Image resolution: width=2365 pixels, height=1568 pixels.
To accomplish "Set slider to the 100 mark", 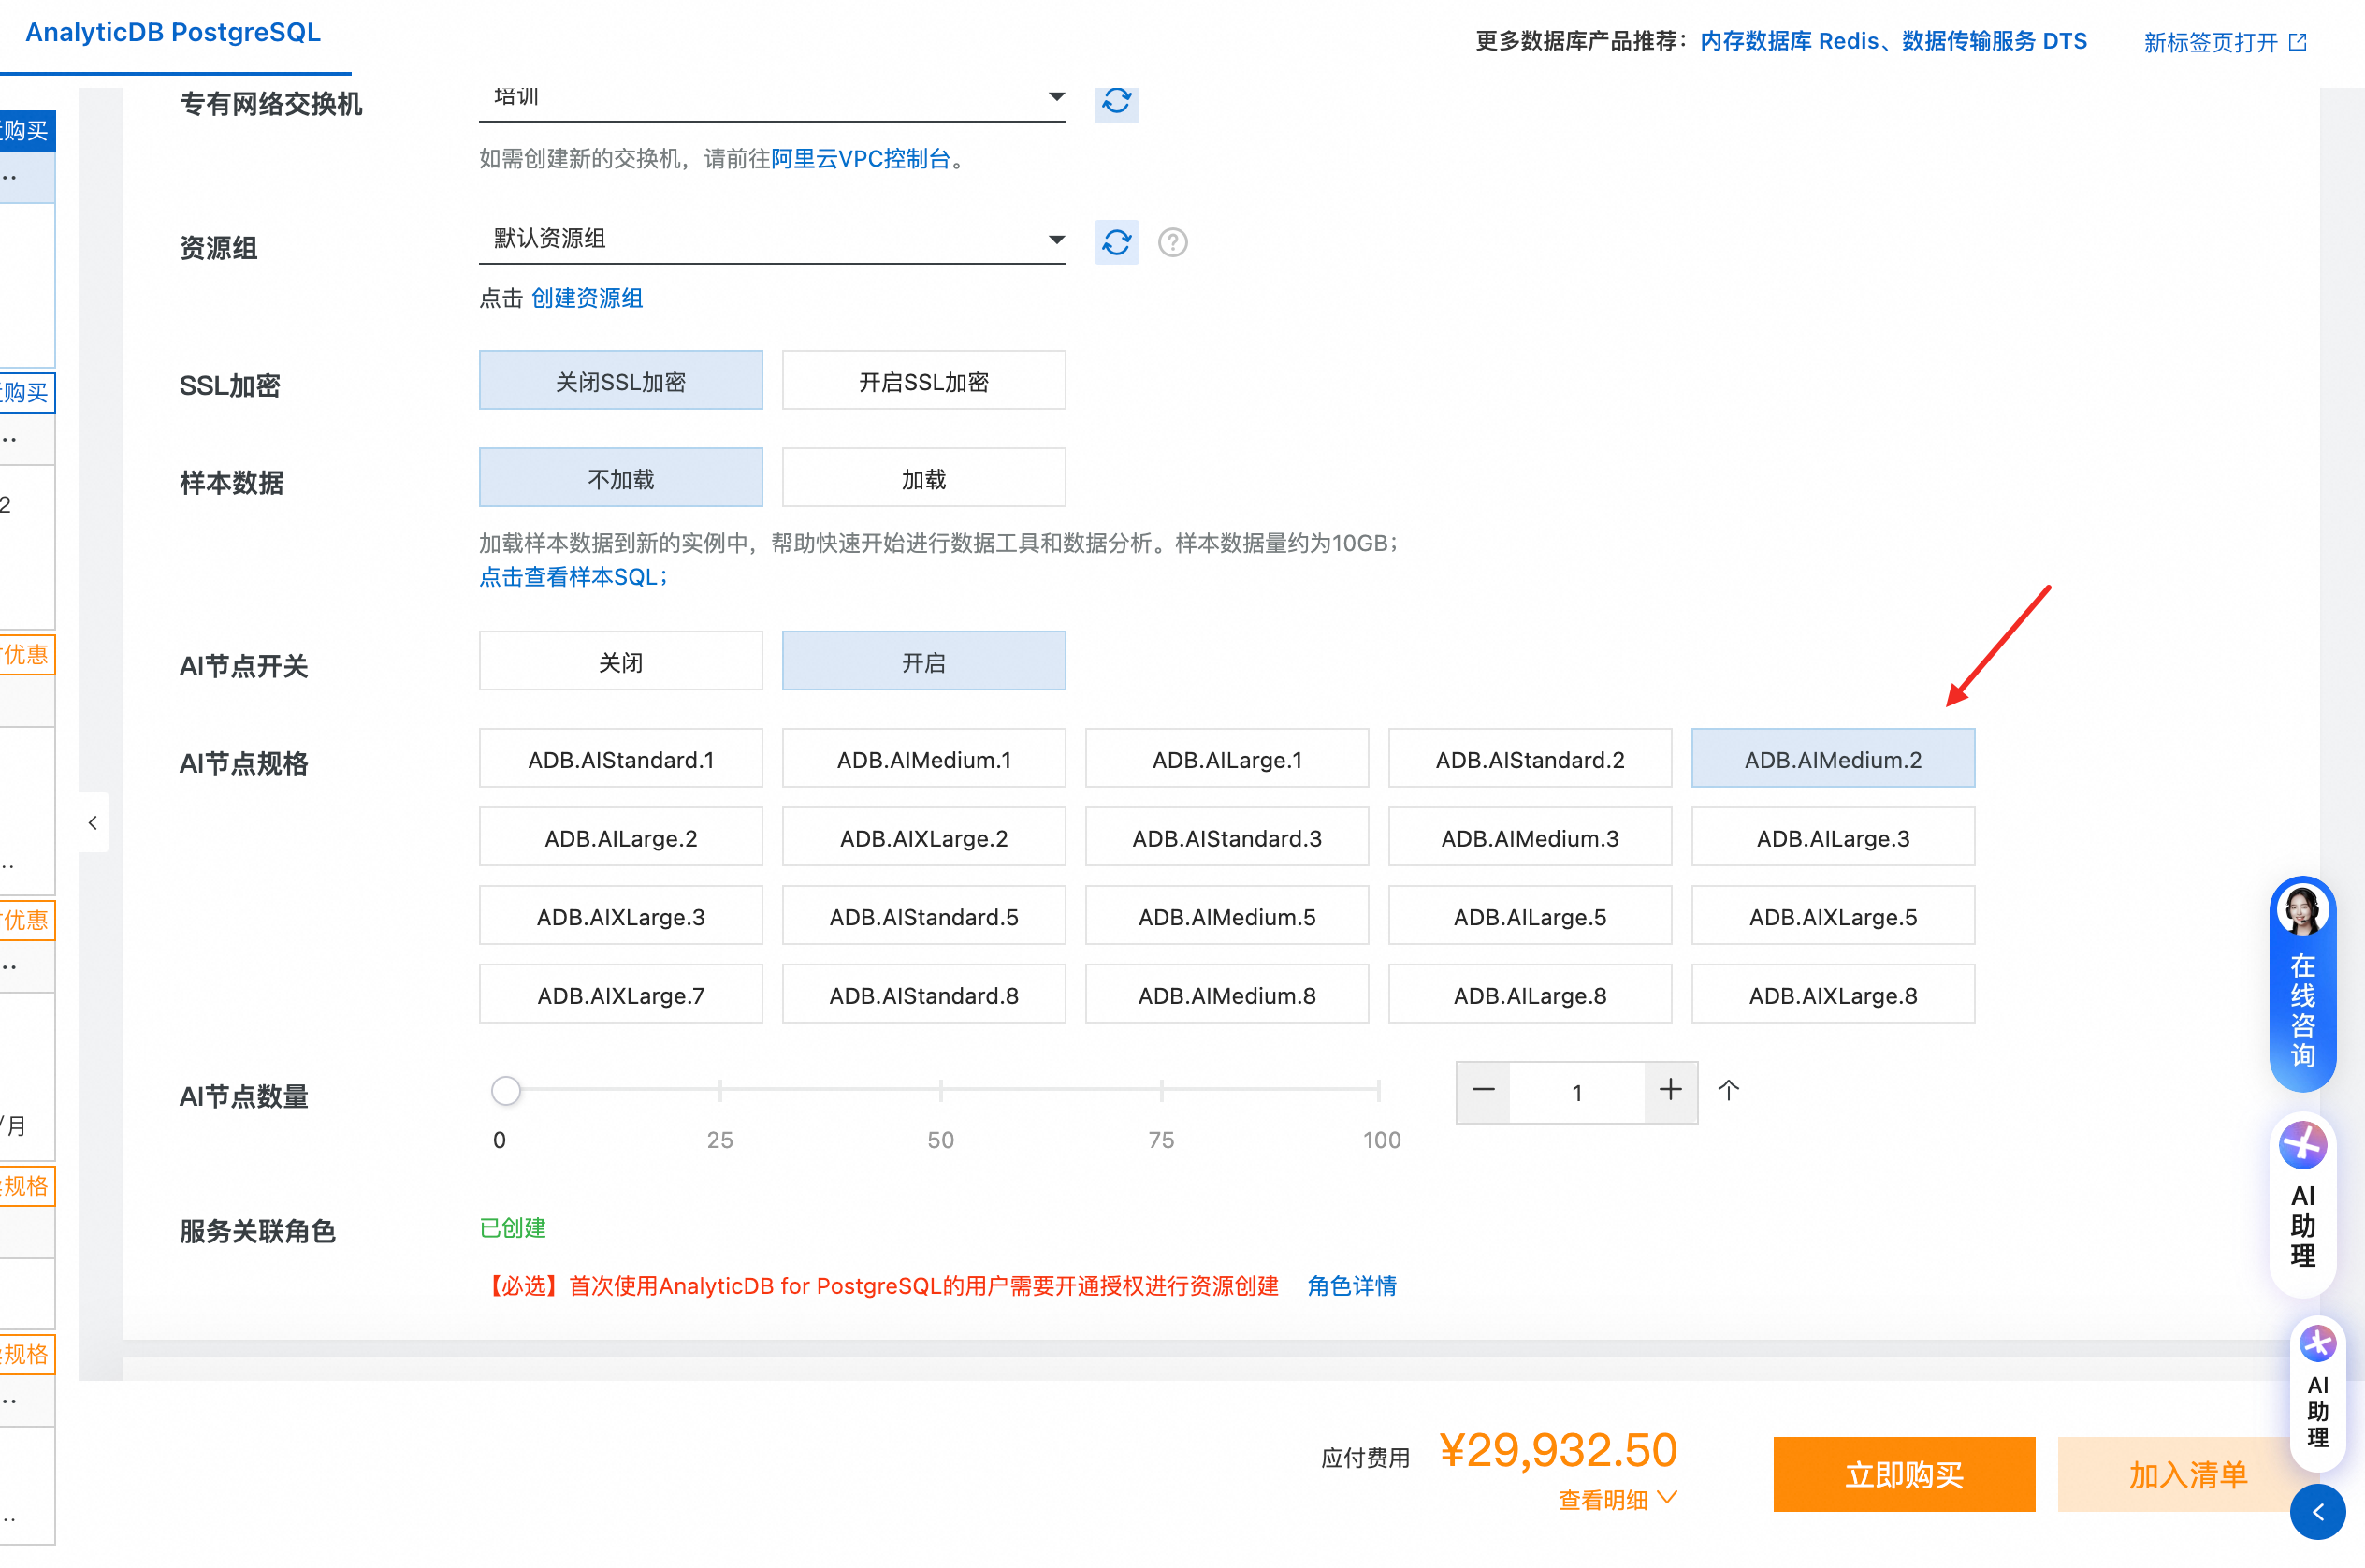I will 1379,1090.
